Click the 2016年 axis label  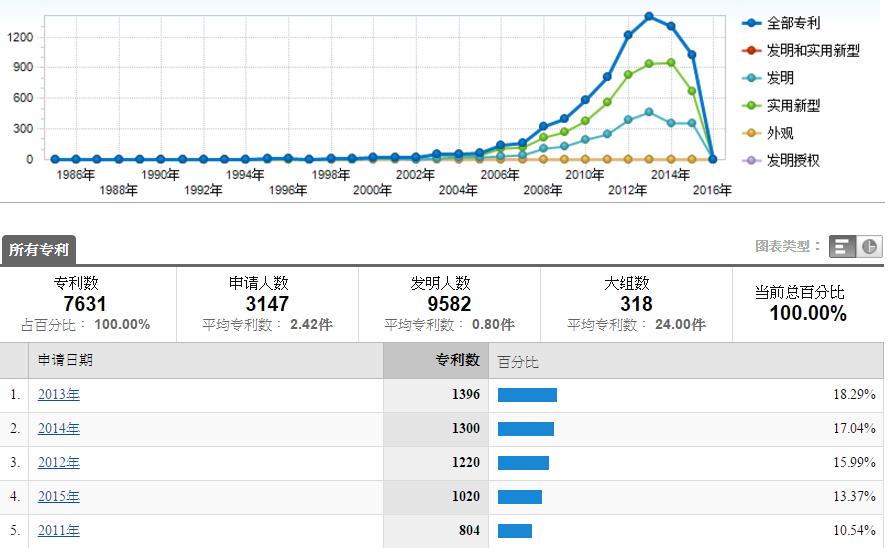coord(712,190)
